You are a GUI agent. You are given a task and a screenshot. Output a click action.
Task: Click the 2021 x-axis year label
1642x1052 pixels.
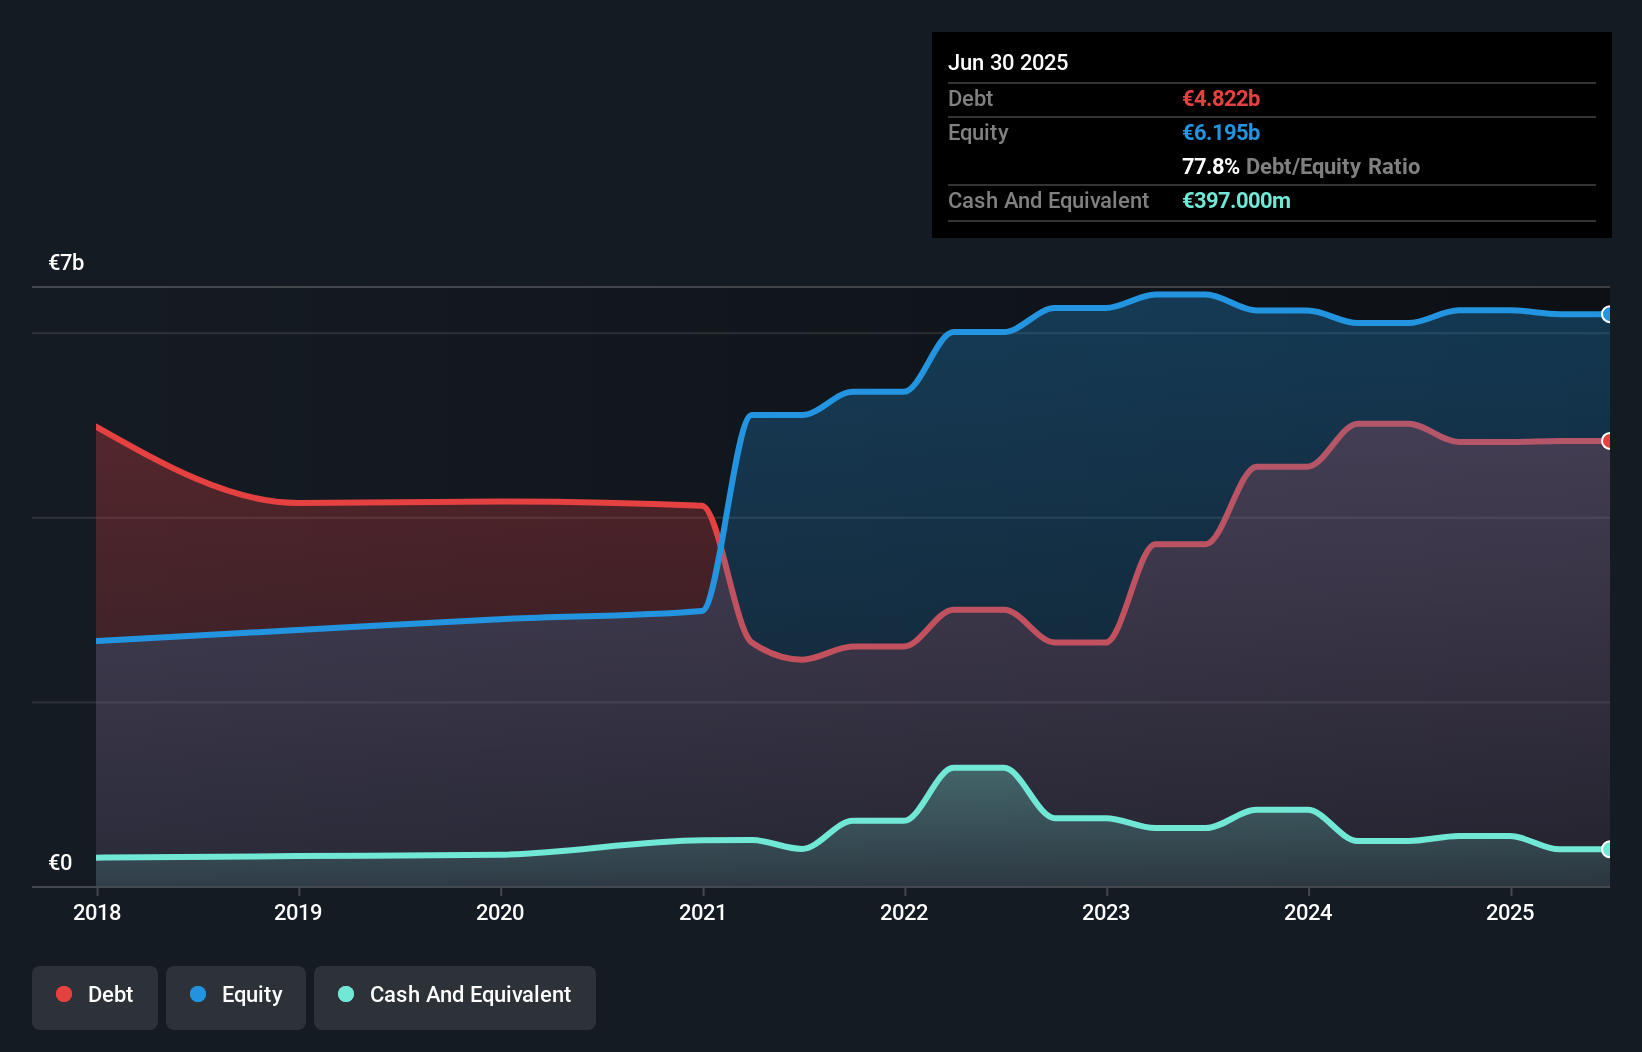[x=702, y=912]
